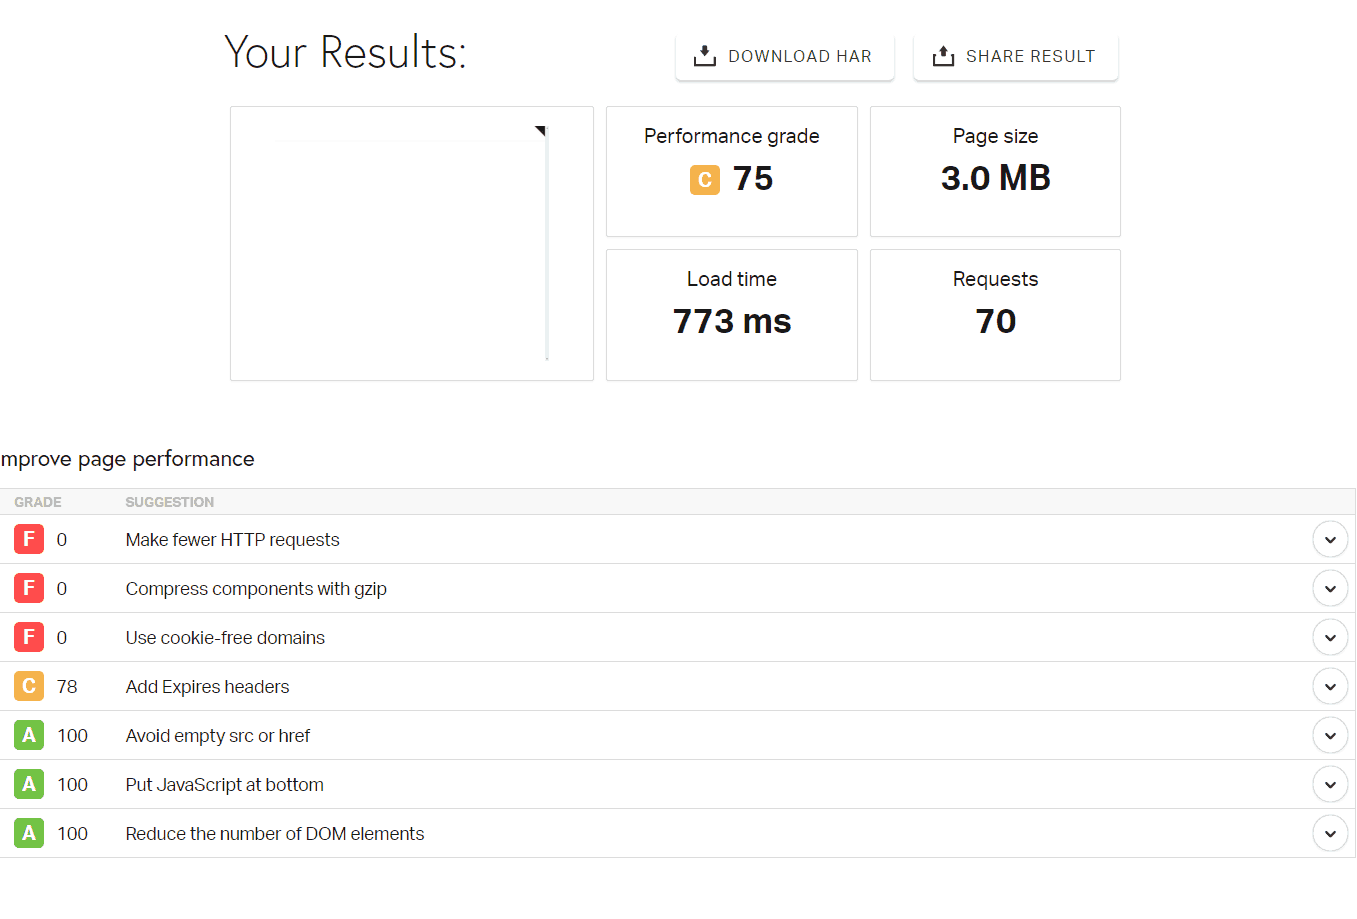1357x919 pixels.
Task: Click the Performance grade score 75
Action: tap(753, 178)
